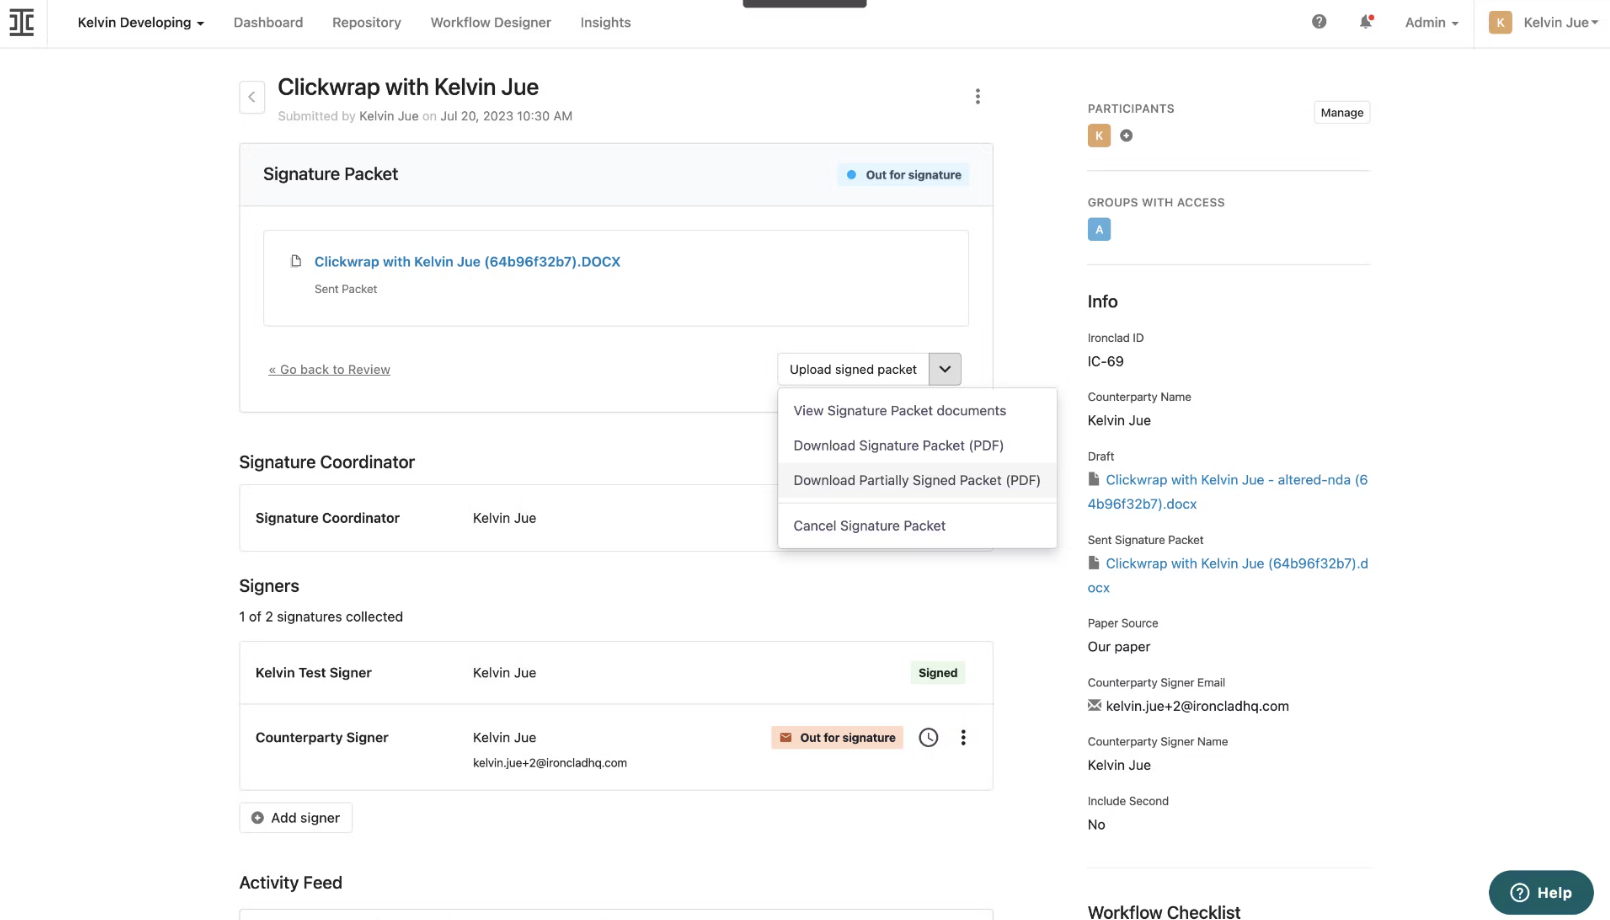Click the Kelvin Test Signer row label

[x=313, y=673]
